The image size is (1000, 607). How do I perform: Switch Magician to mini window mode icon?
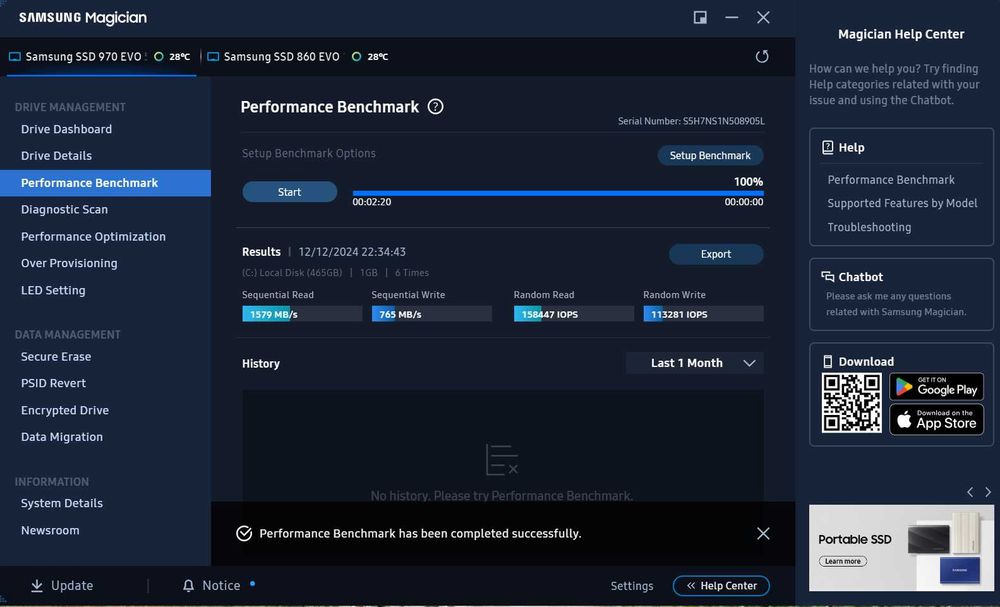(x=700, y=17)
